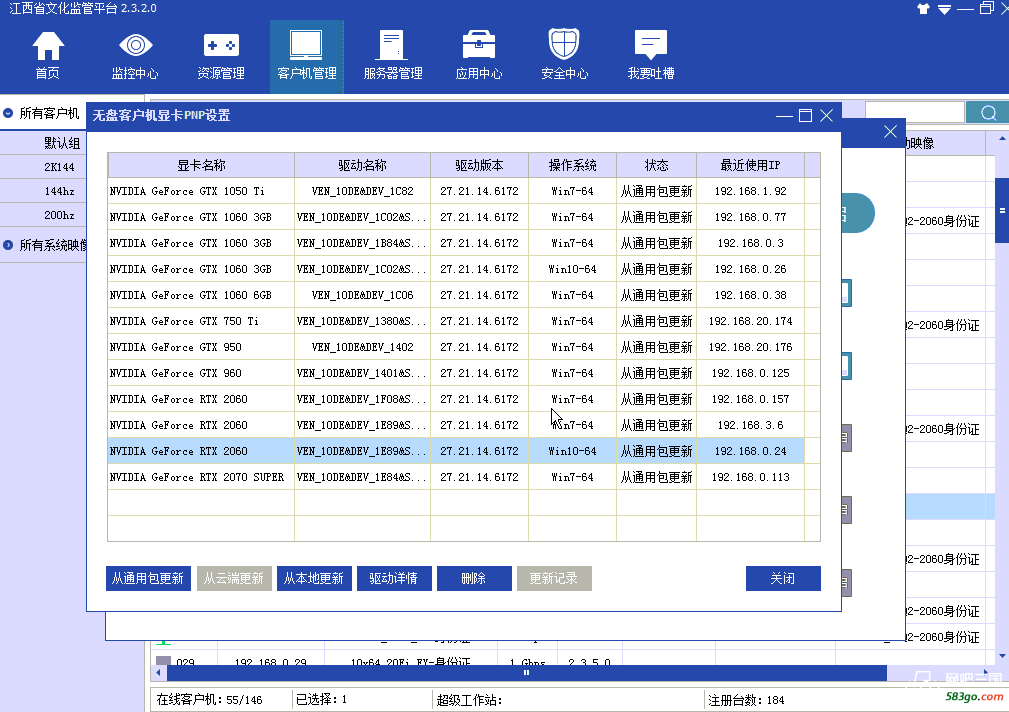Sort by 显卡名称 column header

(201, 165)
